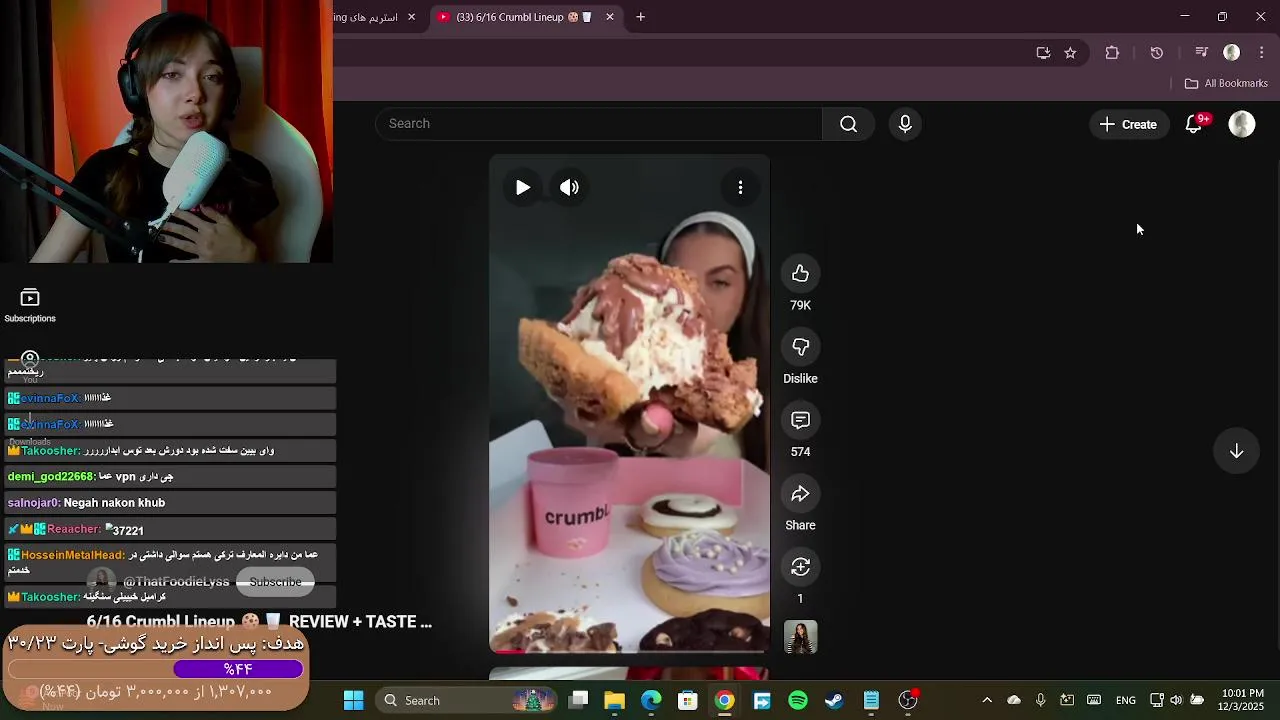Click the OneDrive cloud tray icon
1280x720 pixels.
[x=1013, y=700]
